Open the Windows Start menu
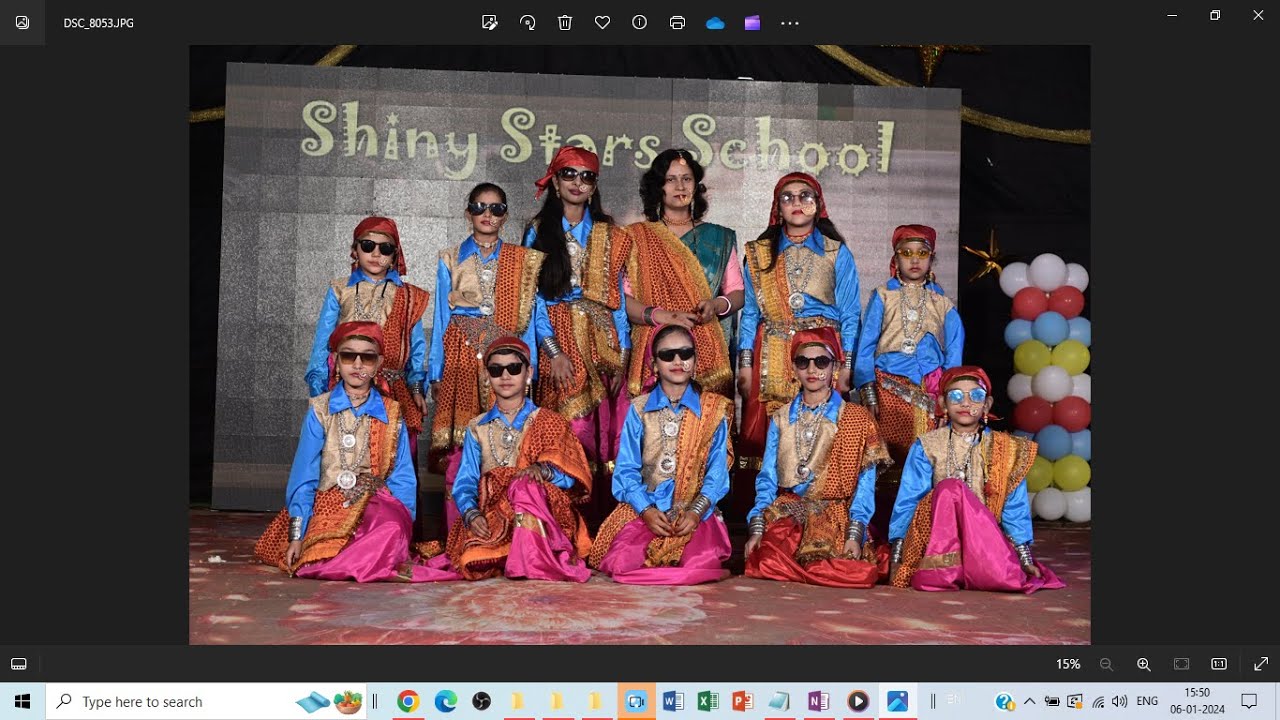 pos(22,701)
